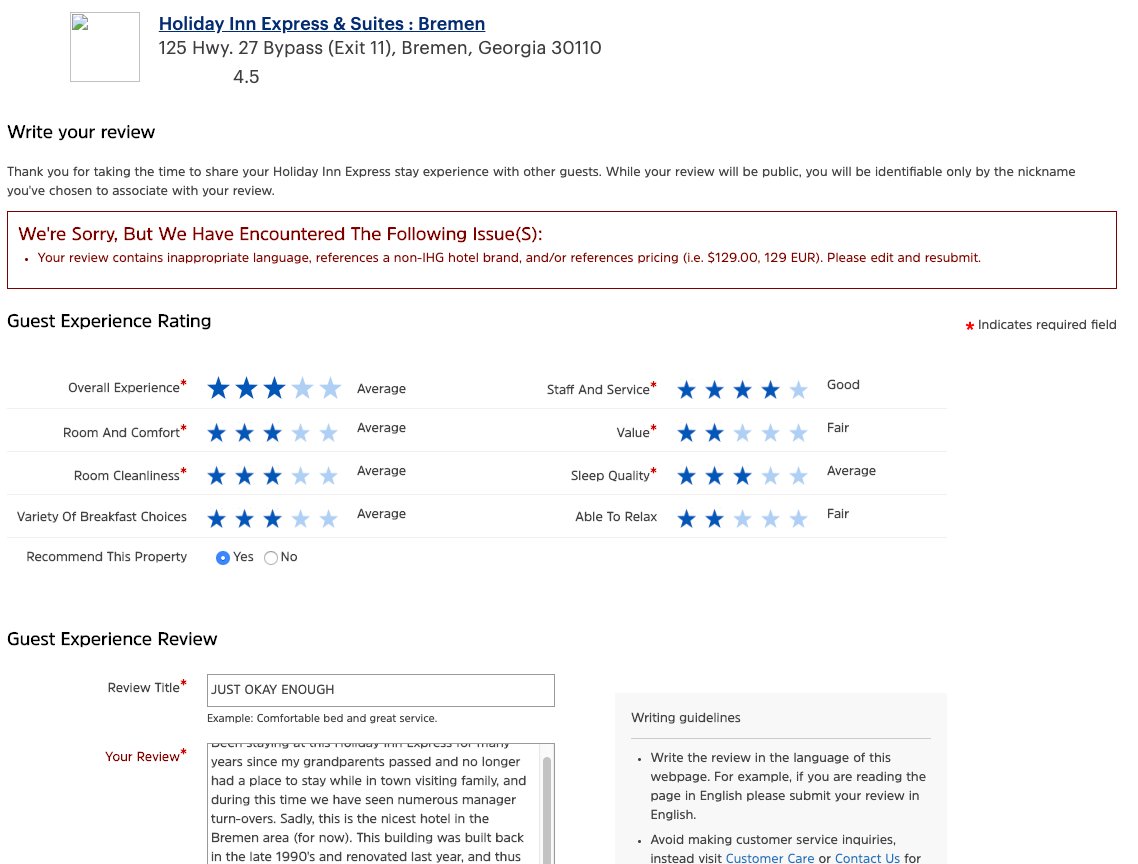Rate Value five stars
Screen dimensions: 1138x864
point(798,433)
